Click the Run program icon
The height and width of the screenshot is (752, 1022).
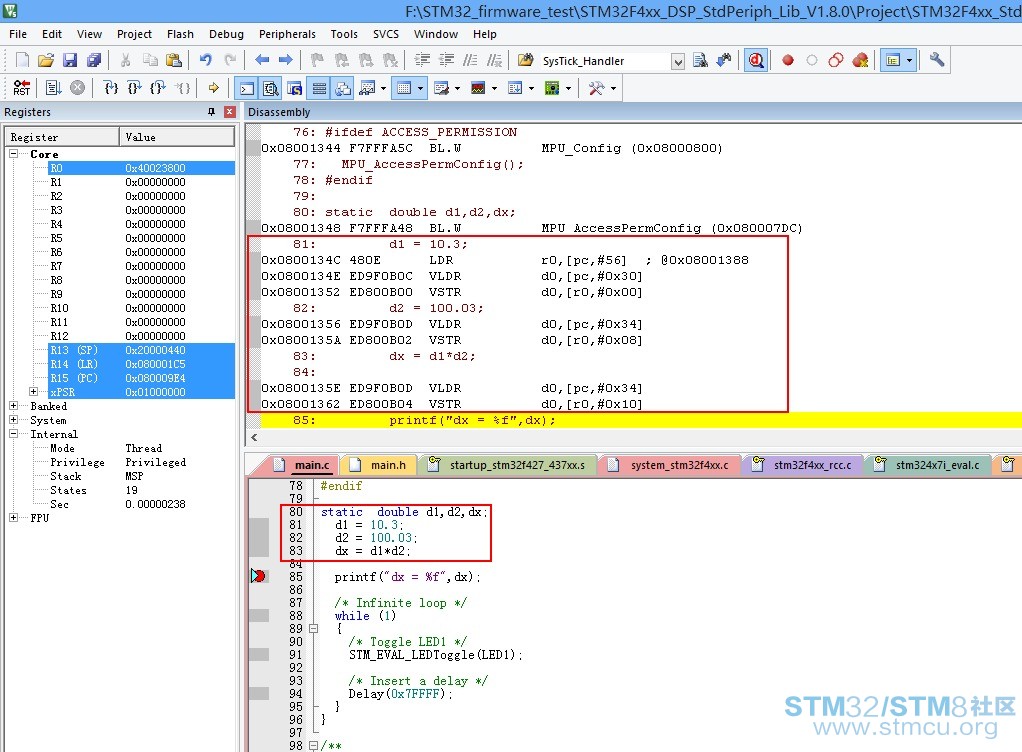pos(54,88)
